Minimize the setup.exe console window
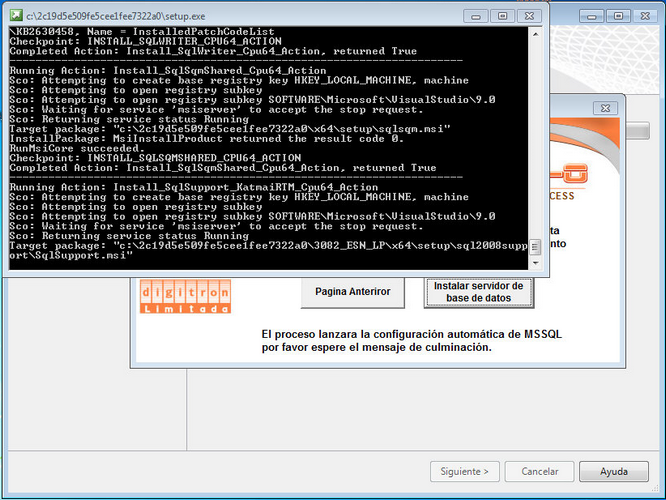Image resolution: width=666 pixels, height=500 pixels. tap(476, 16)
